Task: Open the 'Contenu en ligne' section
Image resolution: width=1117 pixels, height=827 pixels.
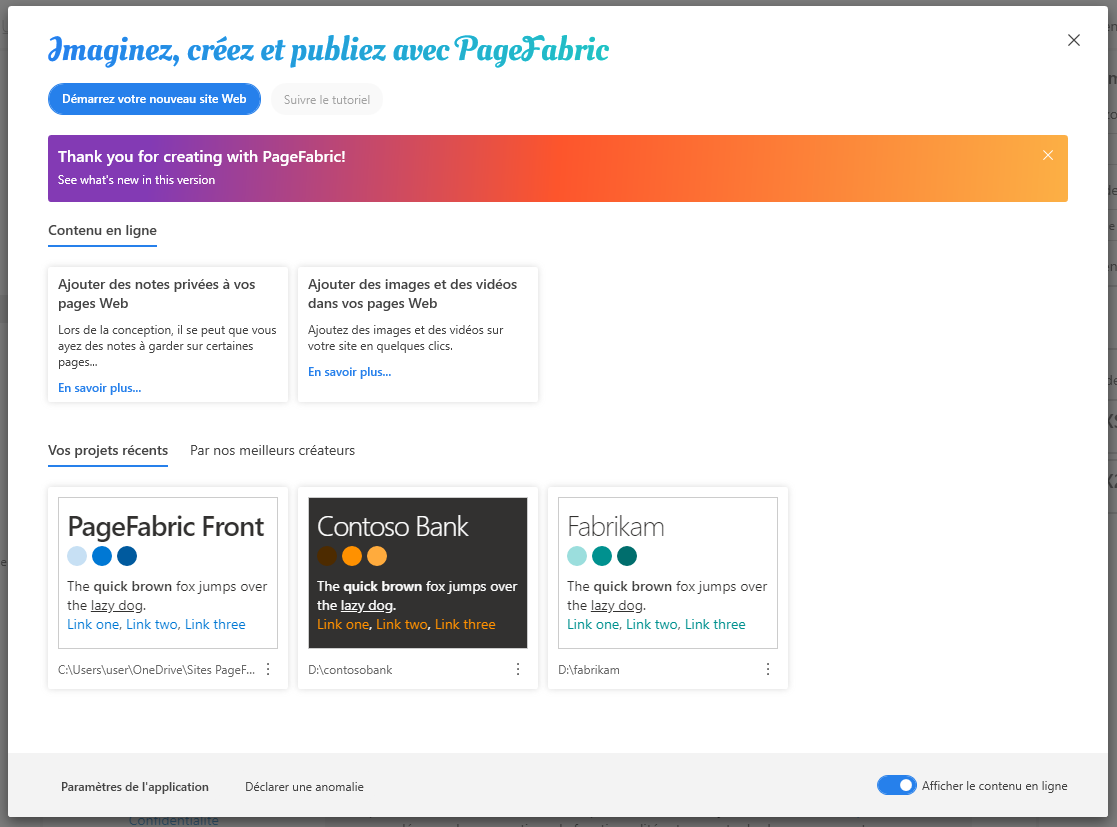Action: pyautogui.click(x=102, y=230)
